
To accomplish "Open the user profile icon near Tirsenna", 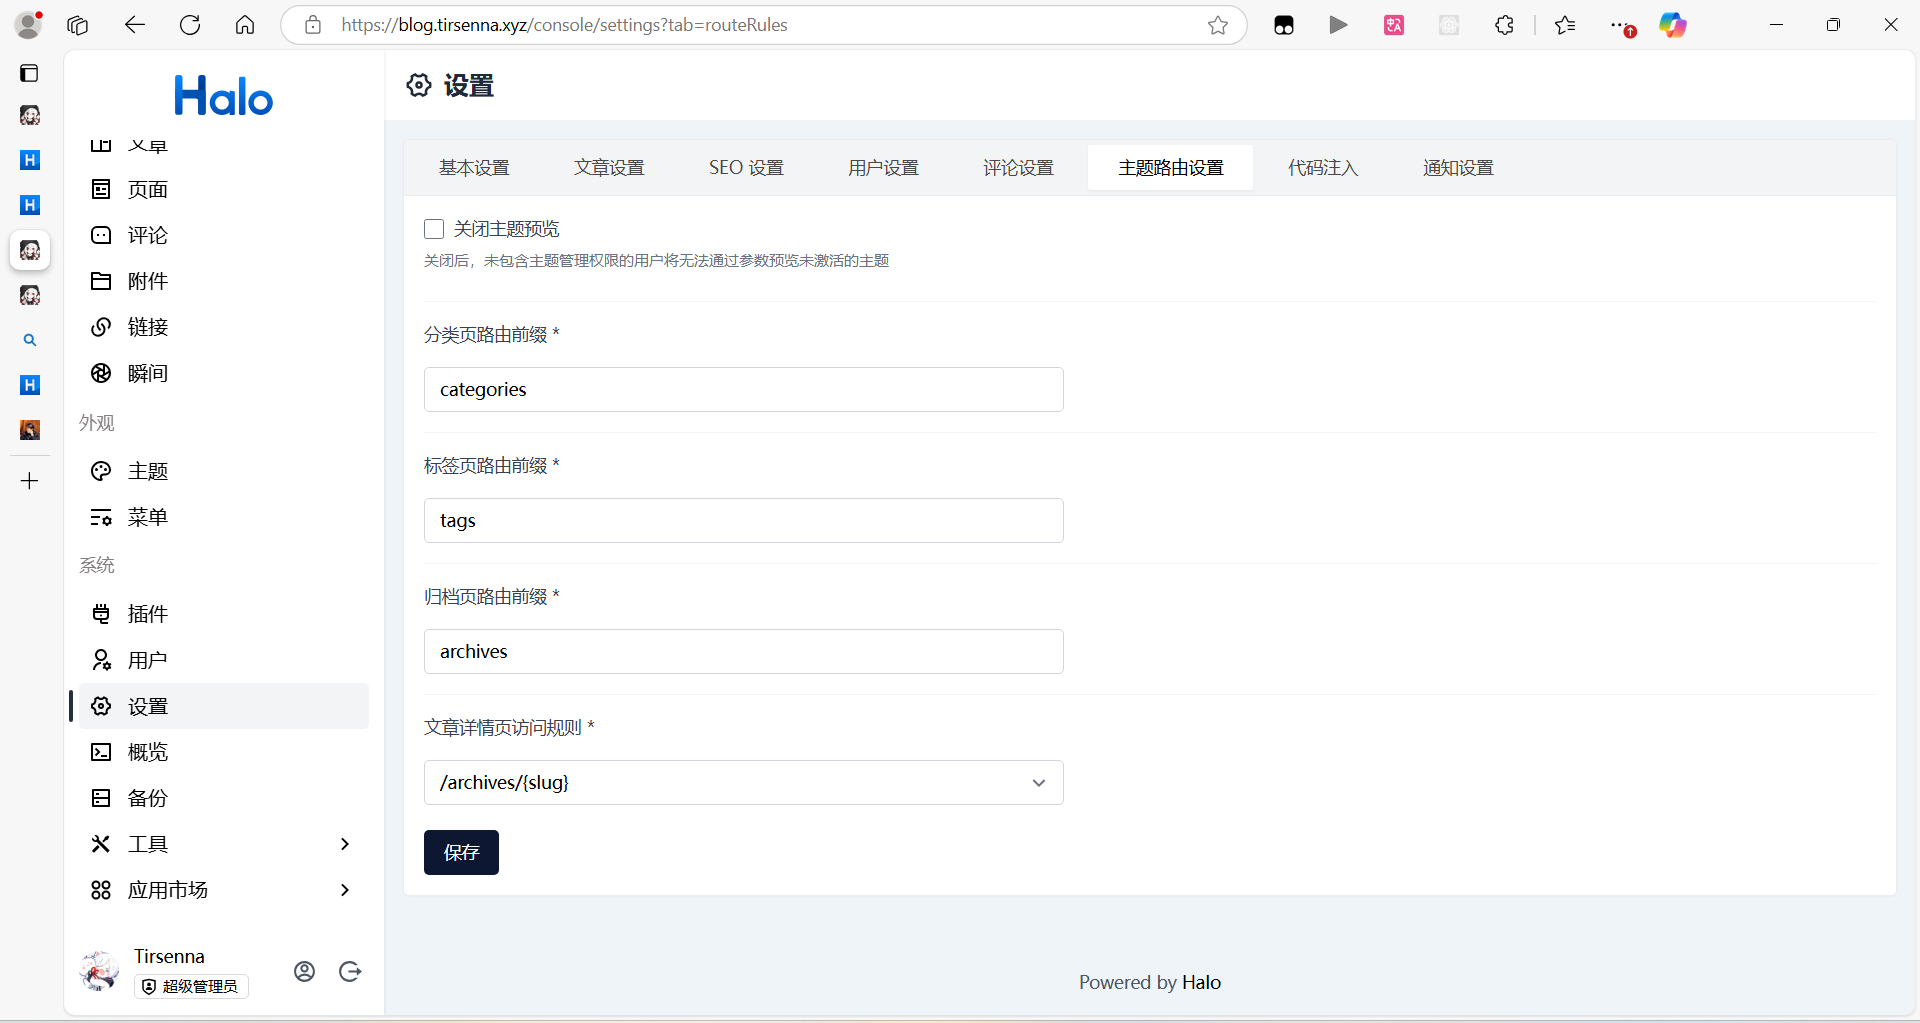I will pos(305,971).
